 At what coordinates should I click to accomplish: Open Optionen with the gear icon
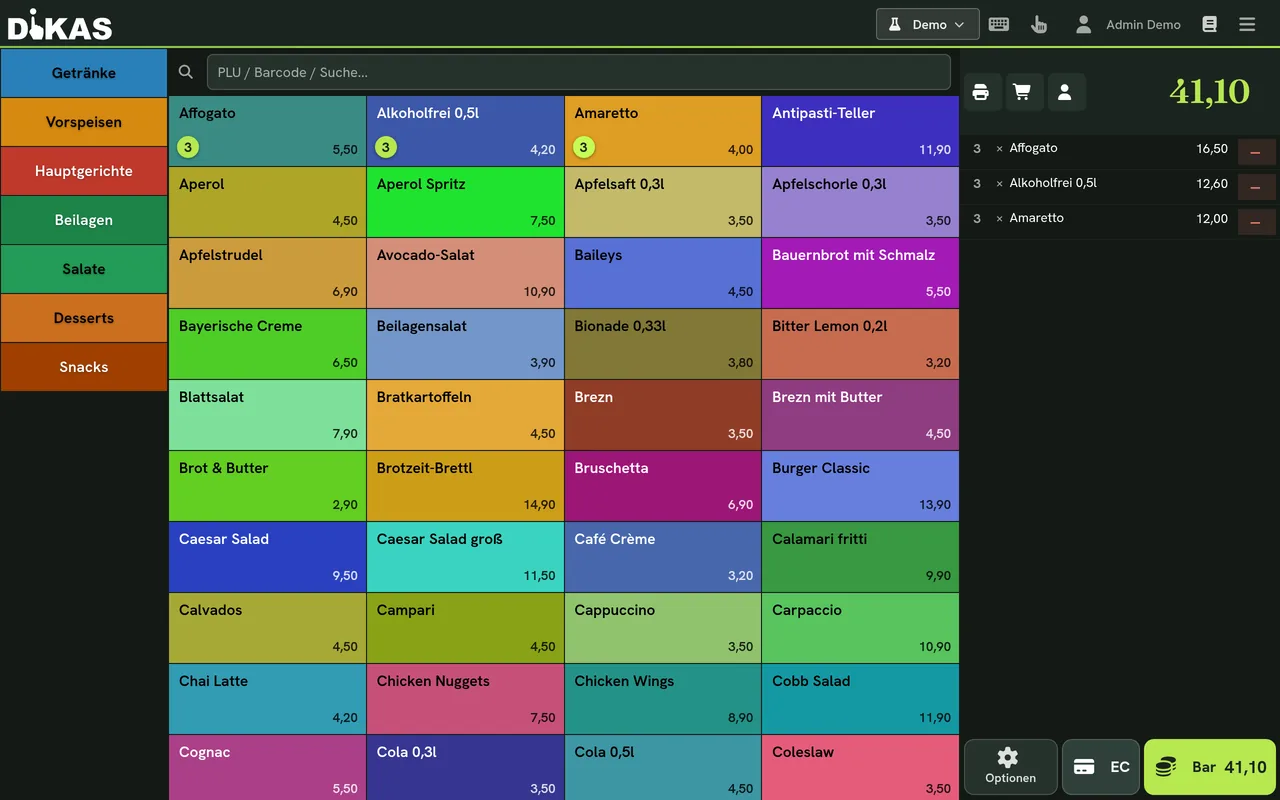[x=1010, y=767]
